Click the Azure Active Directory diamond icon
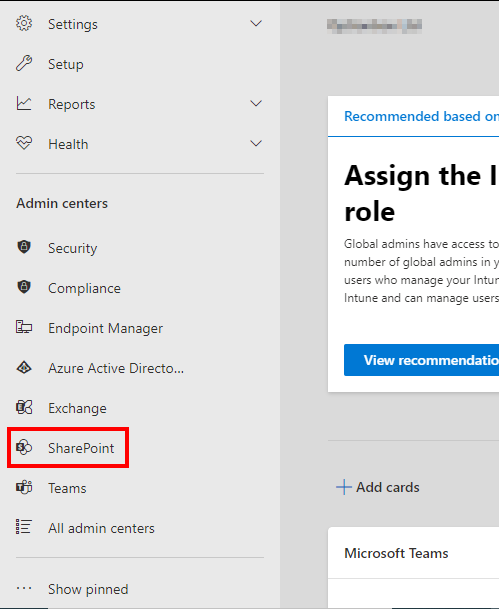Screen dimensions: 499x609 [x=24, y=367]
